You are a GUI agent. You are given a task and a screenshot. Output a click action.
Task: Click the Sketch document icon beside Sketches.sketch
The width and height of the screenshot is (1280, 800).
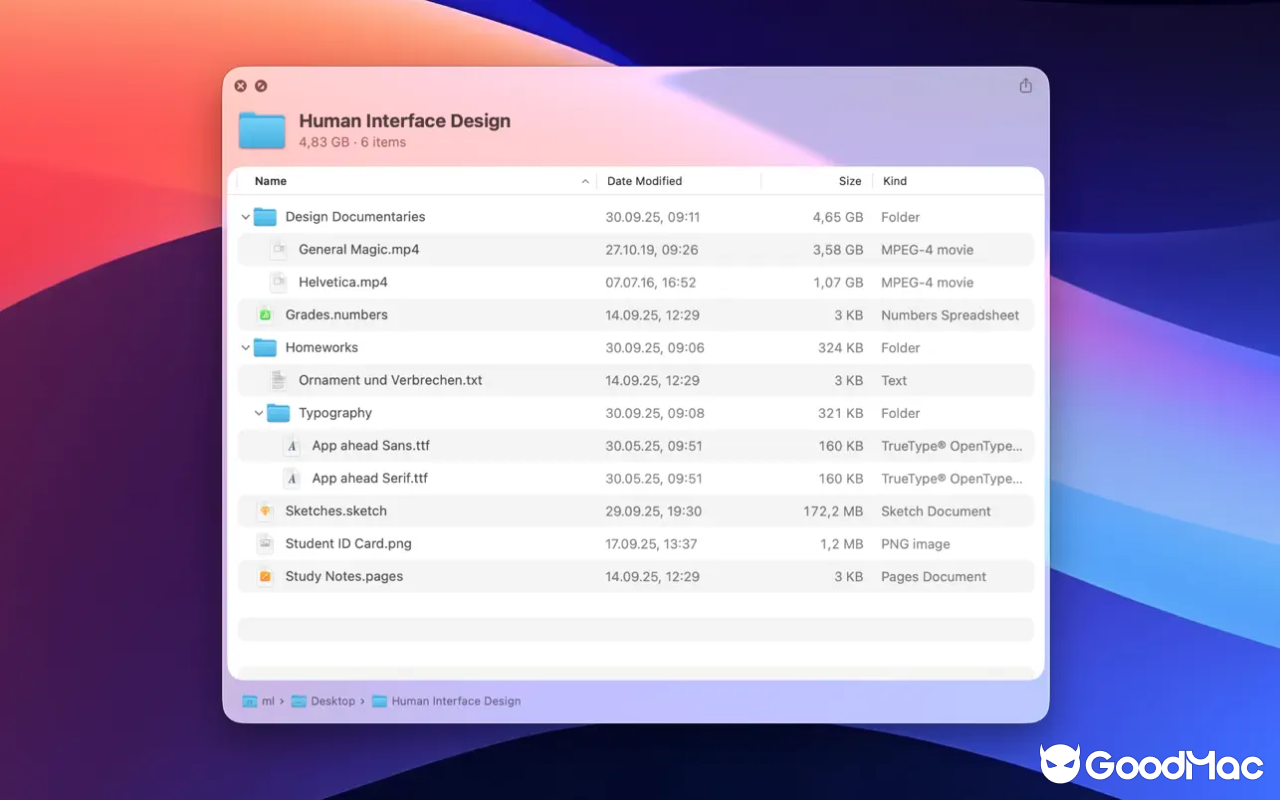point(264,511)
